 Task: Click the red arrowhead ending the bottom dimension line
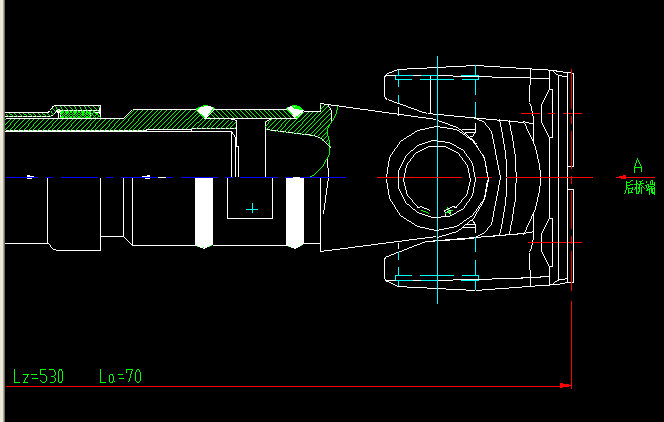pos(565,385)
